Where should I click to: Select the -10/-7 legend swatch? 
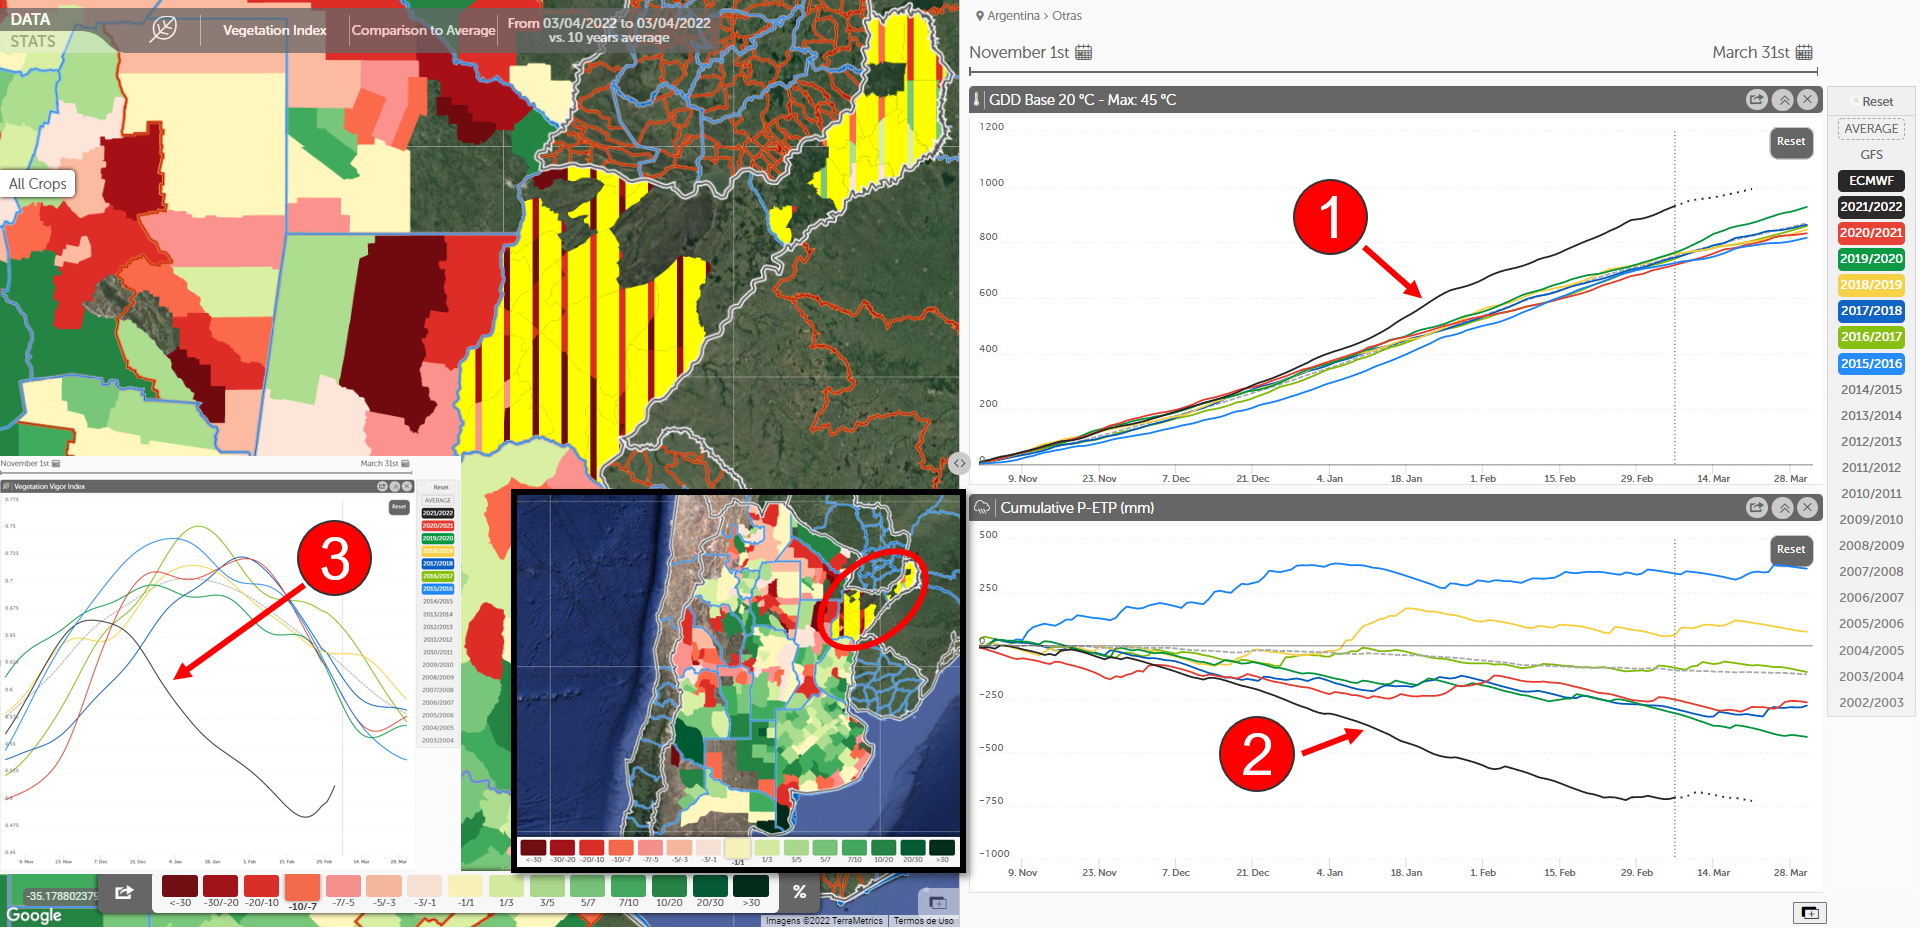303,888
